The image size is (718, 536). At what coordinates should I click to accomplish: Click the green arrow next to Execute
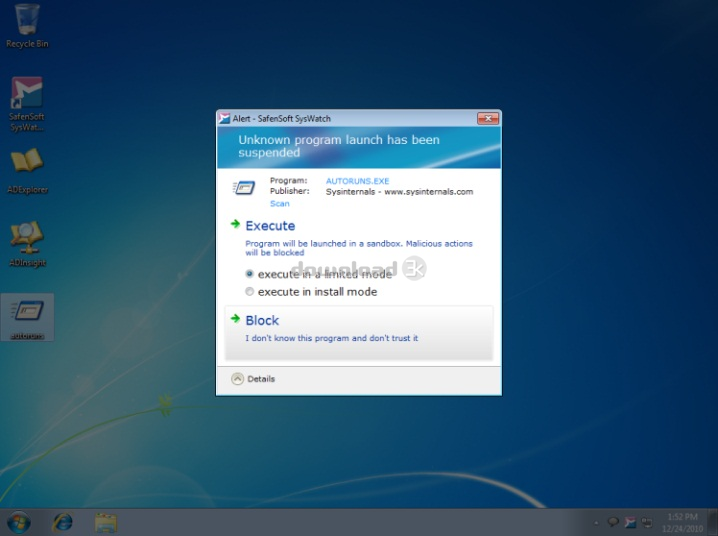pyautogui.click(x=235, y=224)
